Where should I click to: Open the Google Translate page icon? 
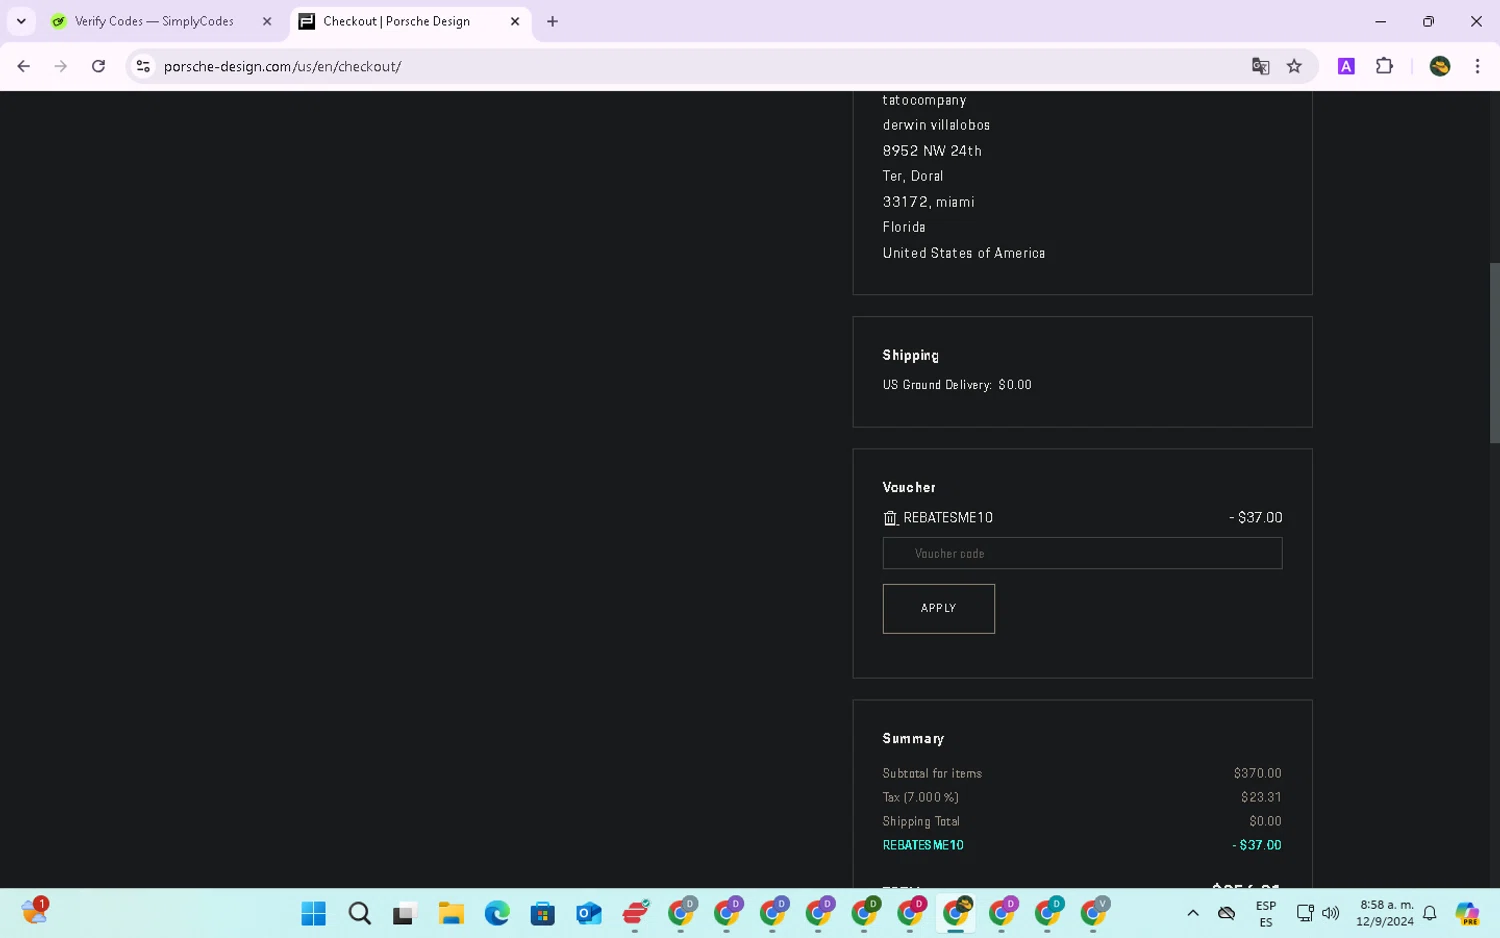(x=1260, y=66)
